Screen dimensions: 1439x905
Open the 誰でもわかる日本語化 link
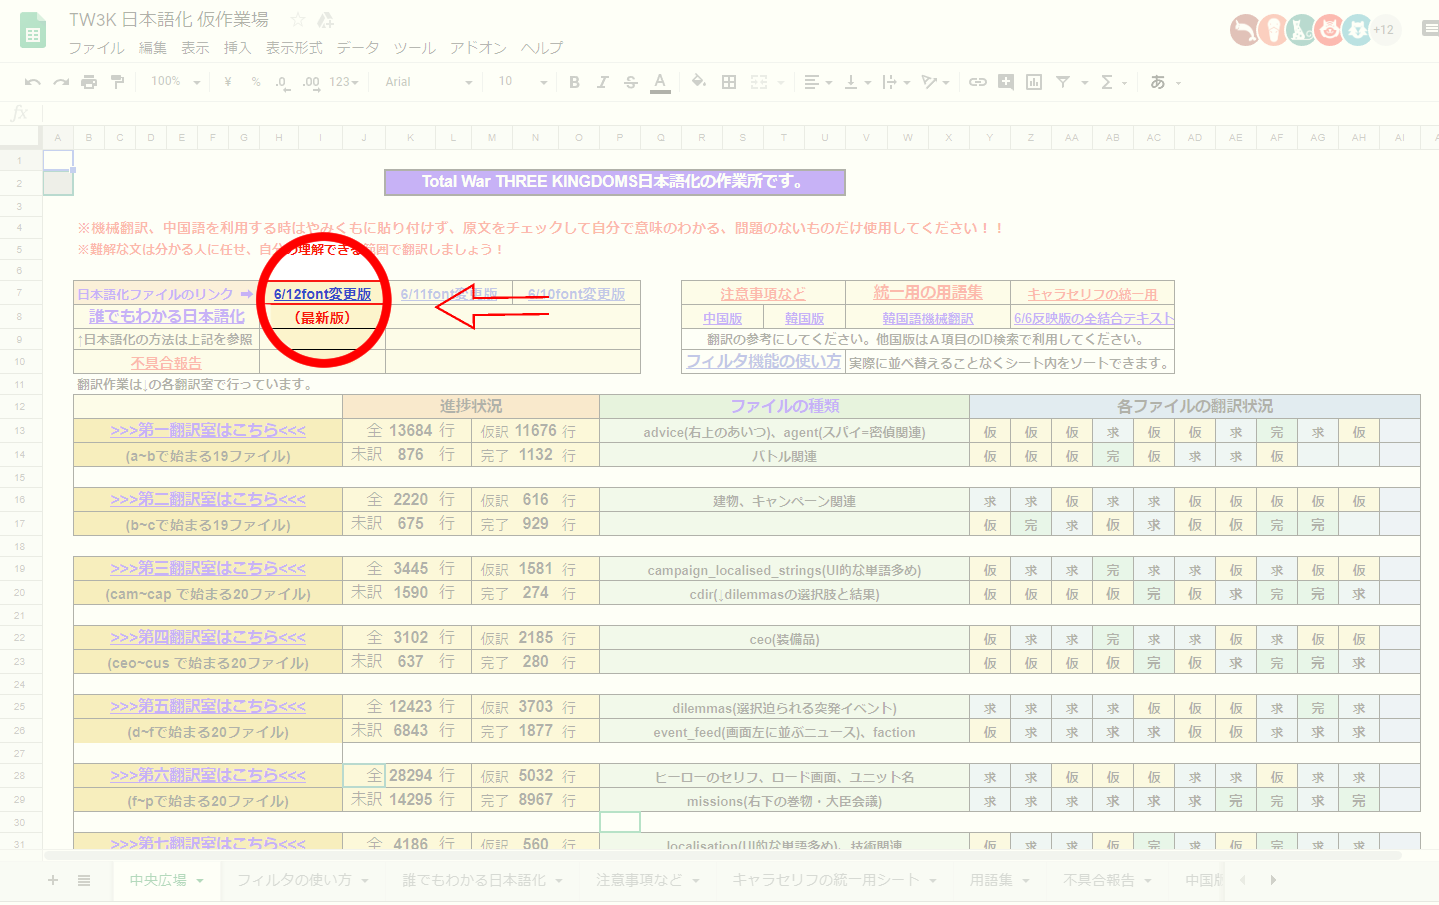tap(167, 316)
